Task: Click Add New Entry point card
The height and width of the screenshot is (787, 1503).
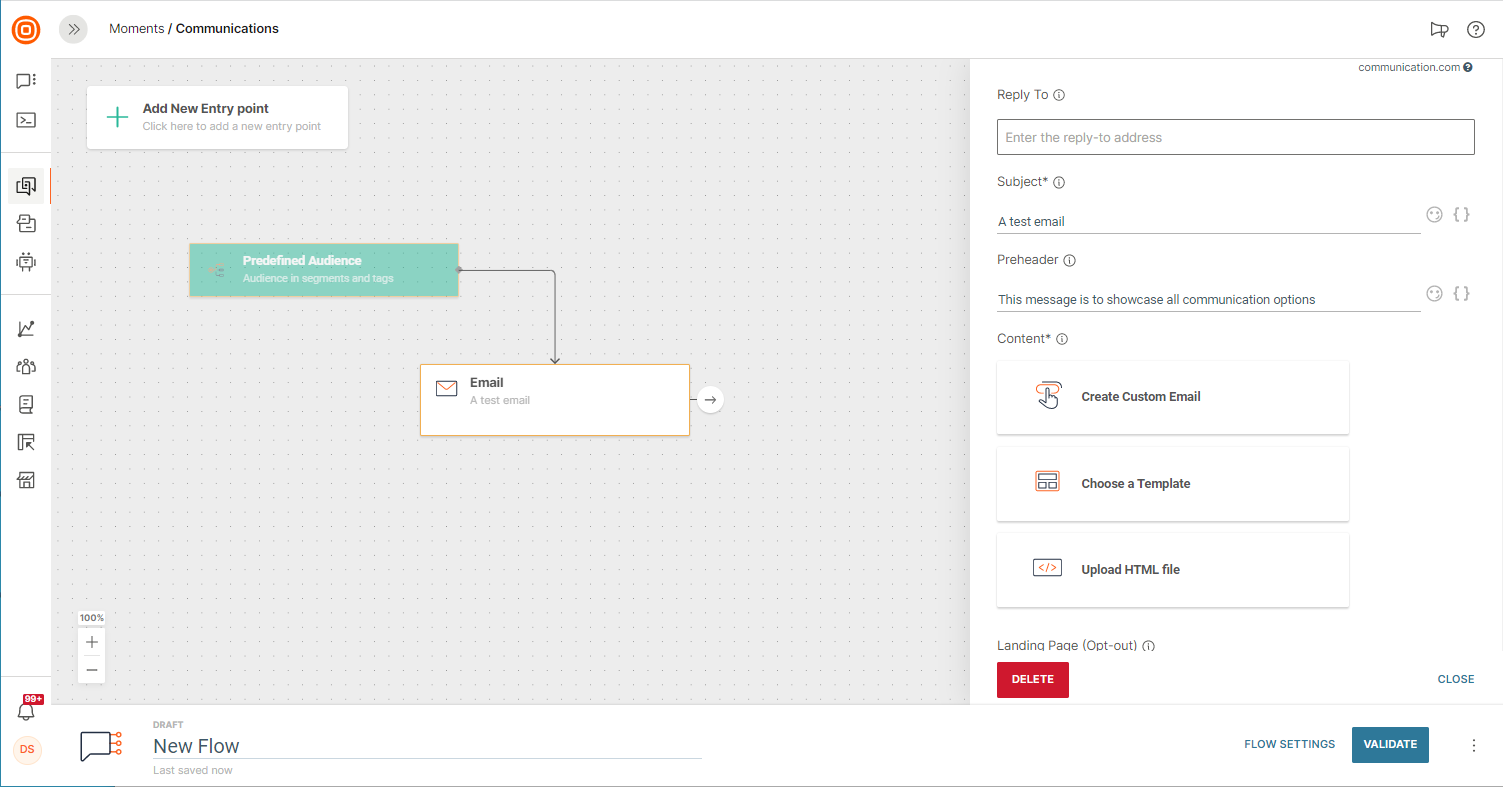Action: [x=217, y=117]
